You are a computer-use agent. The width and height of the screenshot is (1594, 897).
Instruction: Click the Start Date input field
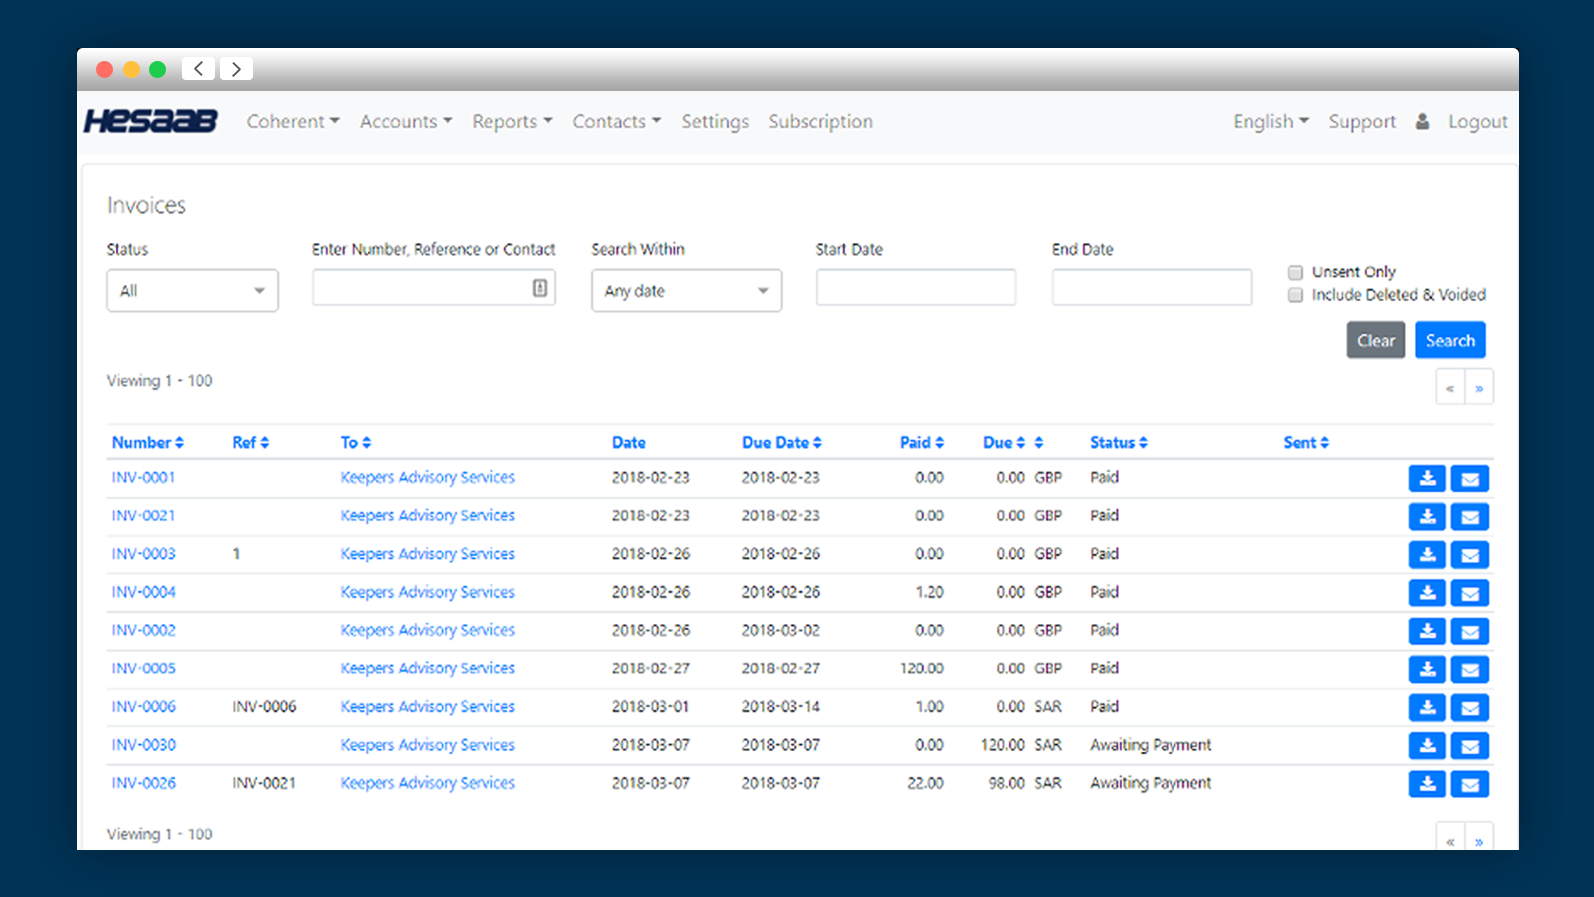tap(915, 288)
